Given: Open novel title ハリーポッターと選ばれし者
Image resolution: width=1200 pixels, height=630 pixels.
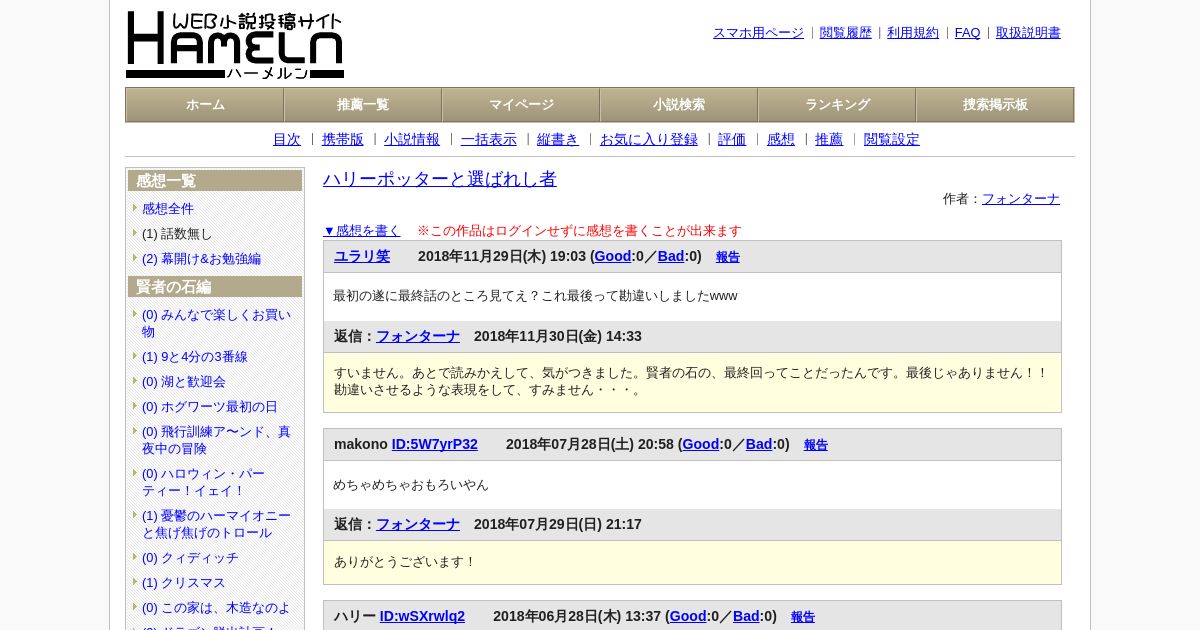Looking at the screenshot, I should [440, 179].
